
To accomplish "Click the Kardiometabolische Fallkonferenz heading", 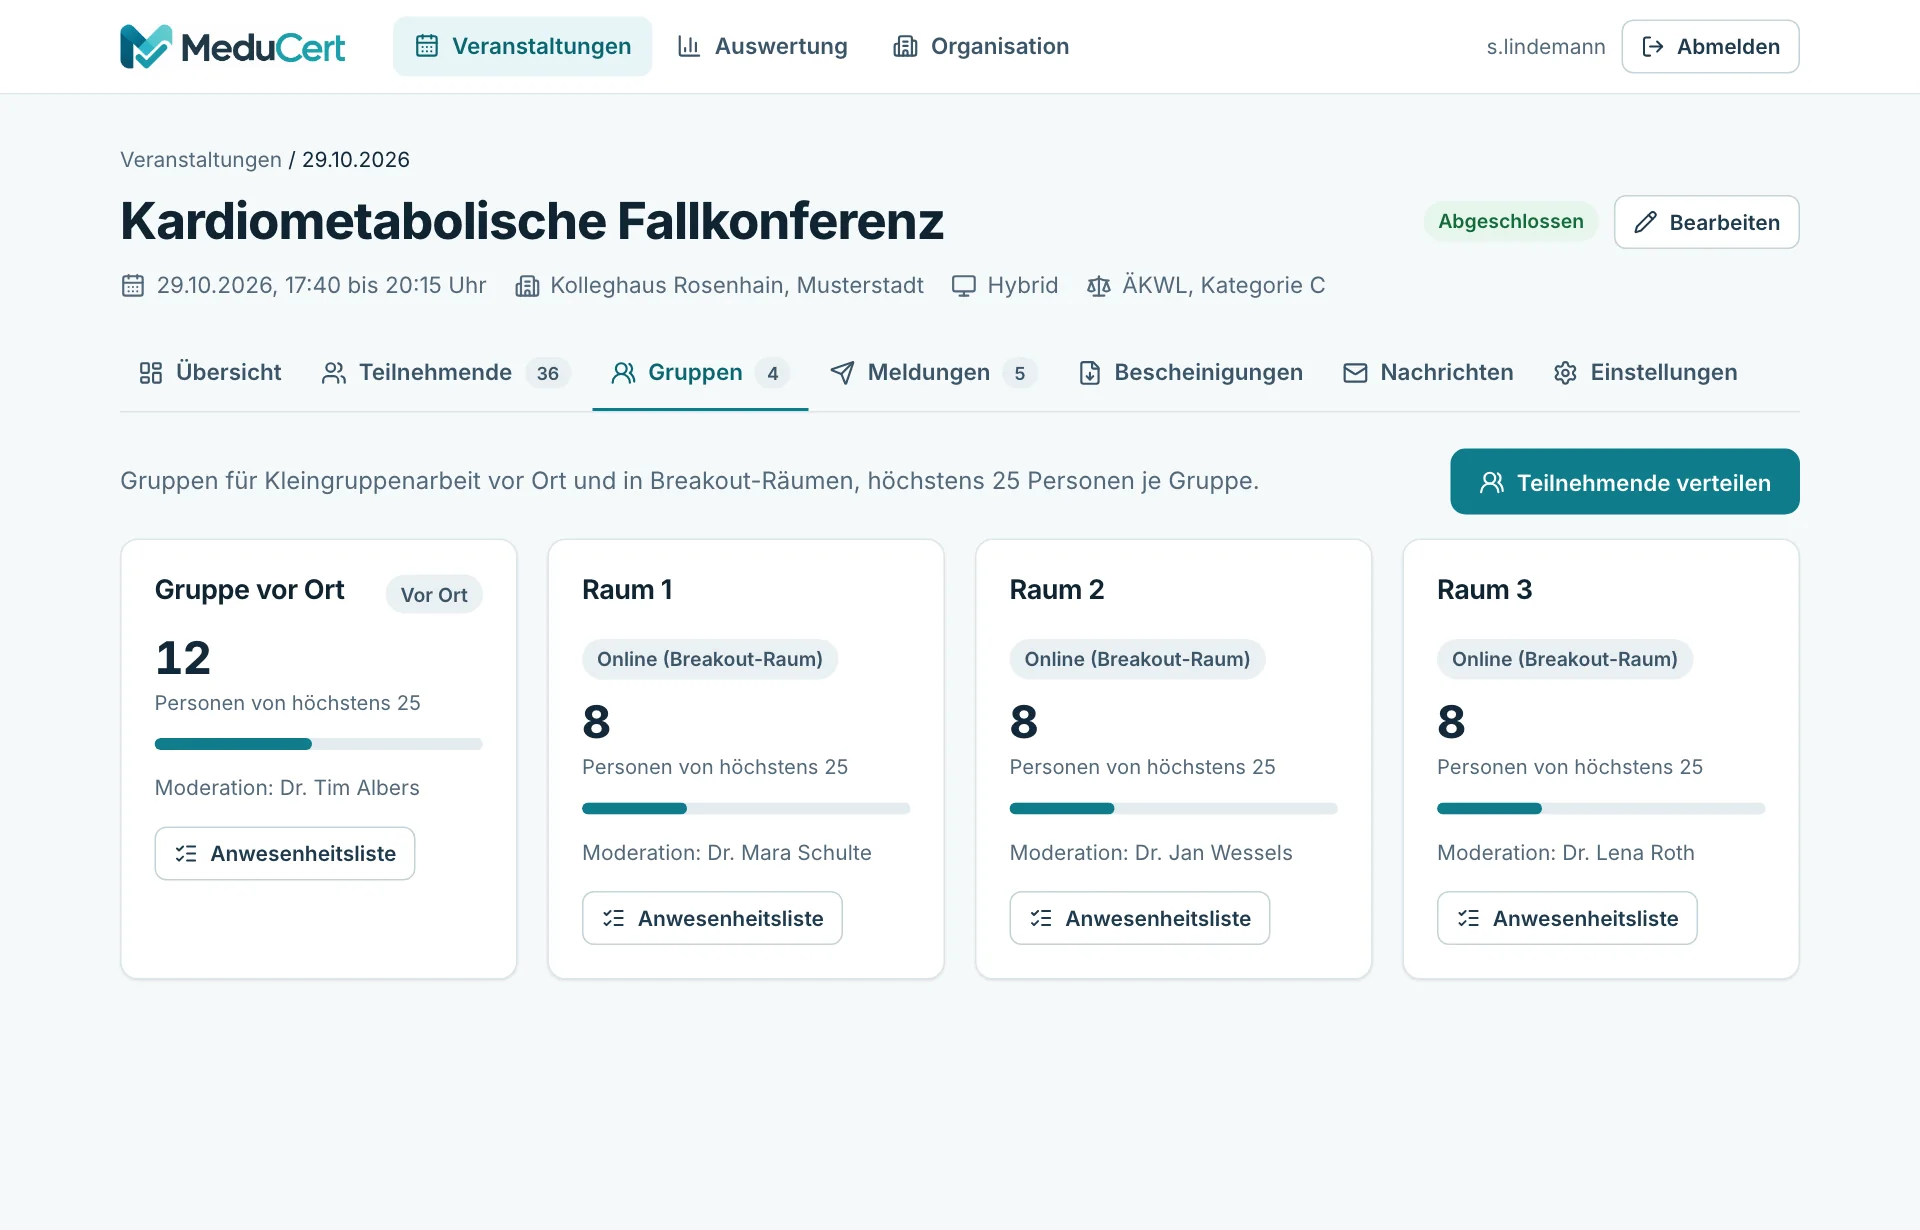I will tap(532, 221).
